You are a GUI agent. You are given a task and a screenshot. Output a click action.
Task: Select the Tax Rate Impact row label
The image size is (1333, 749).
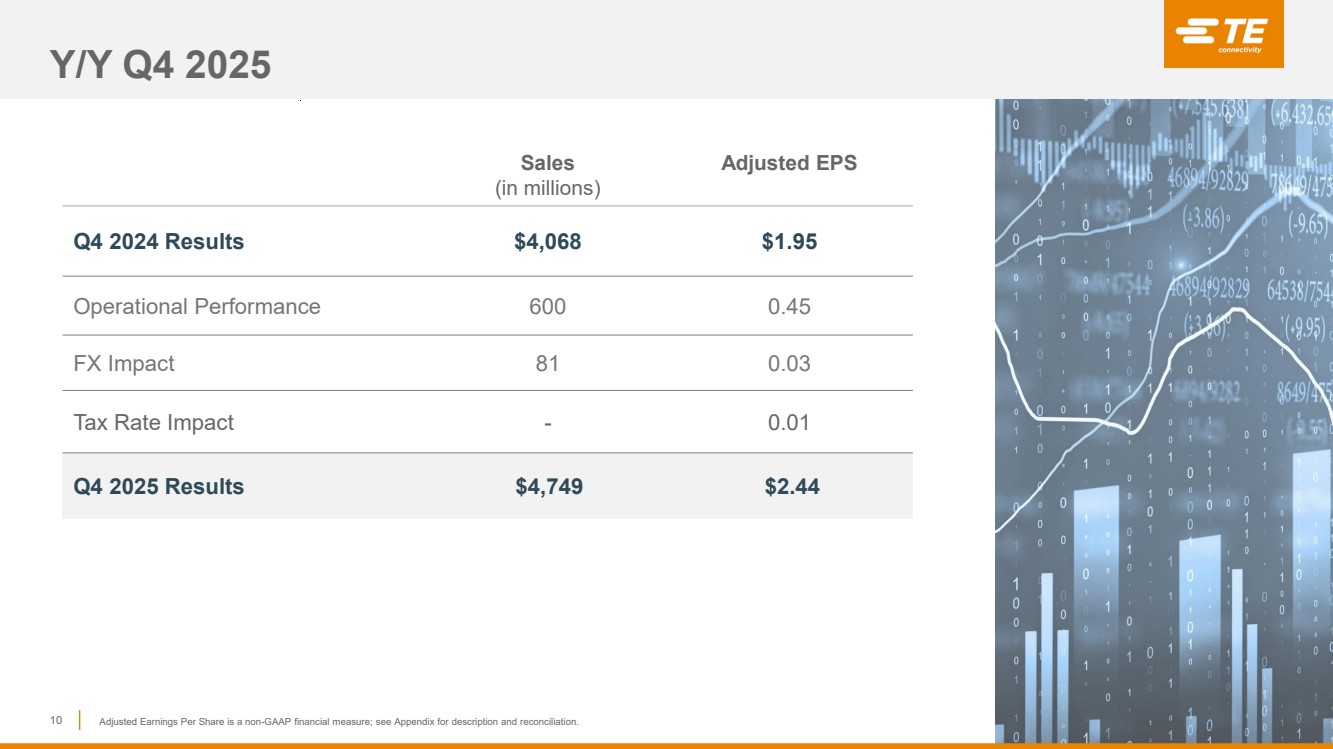153,422
